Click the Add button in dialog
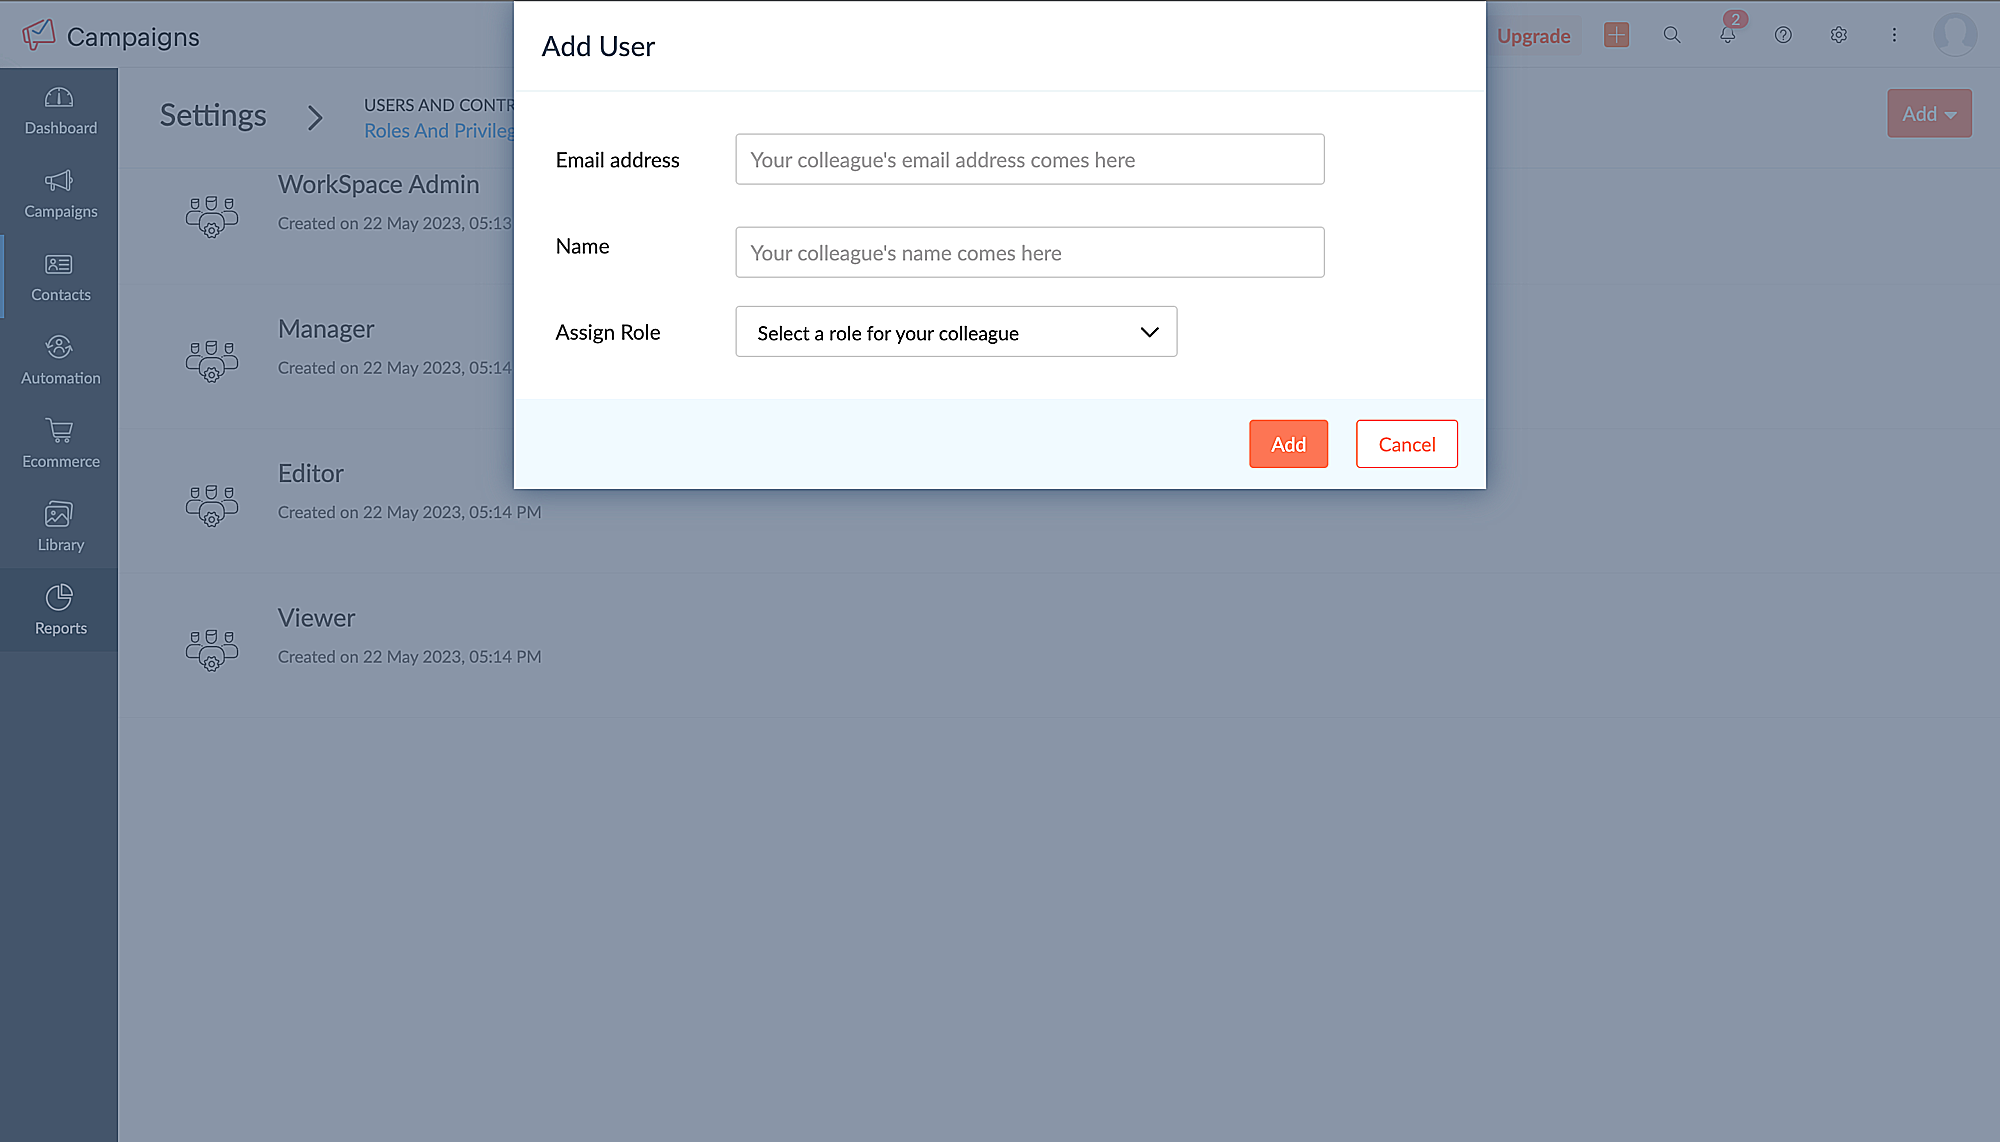Screen dimensions: 2000x1142 click(x=1288, y=444)
